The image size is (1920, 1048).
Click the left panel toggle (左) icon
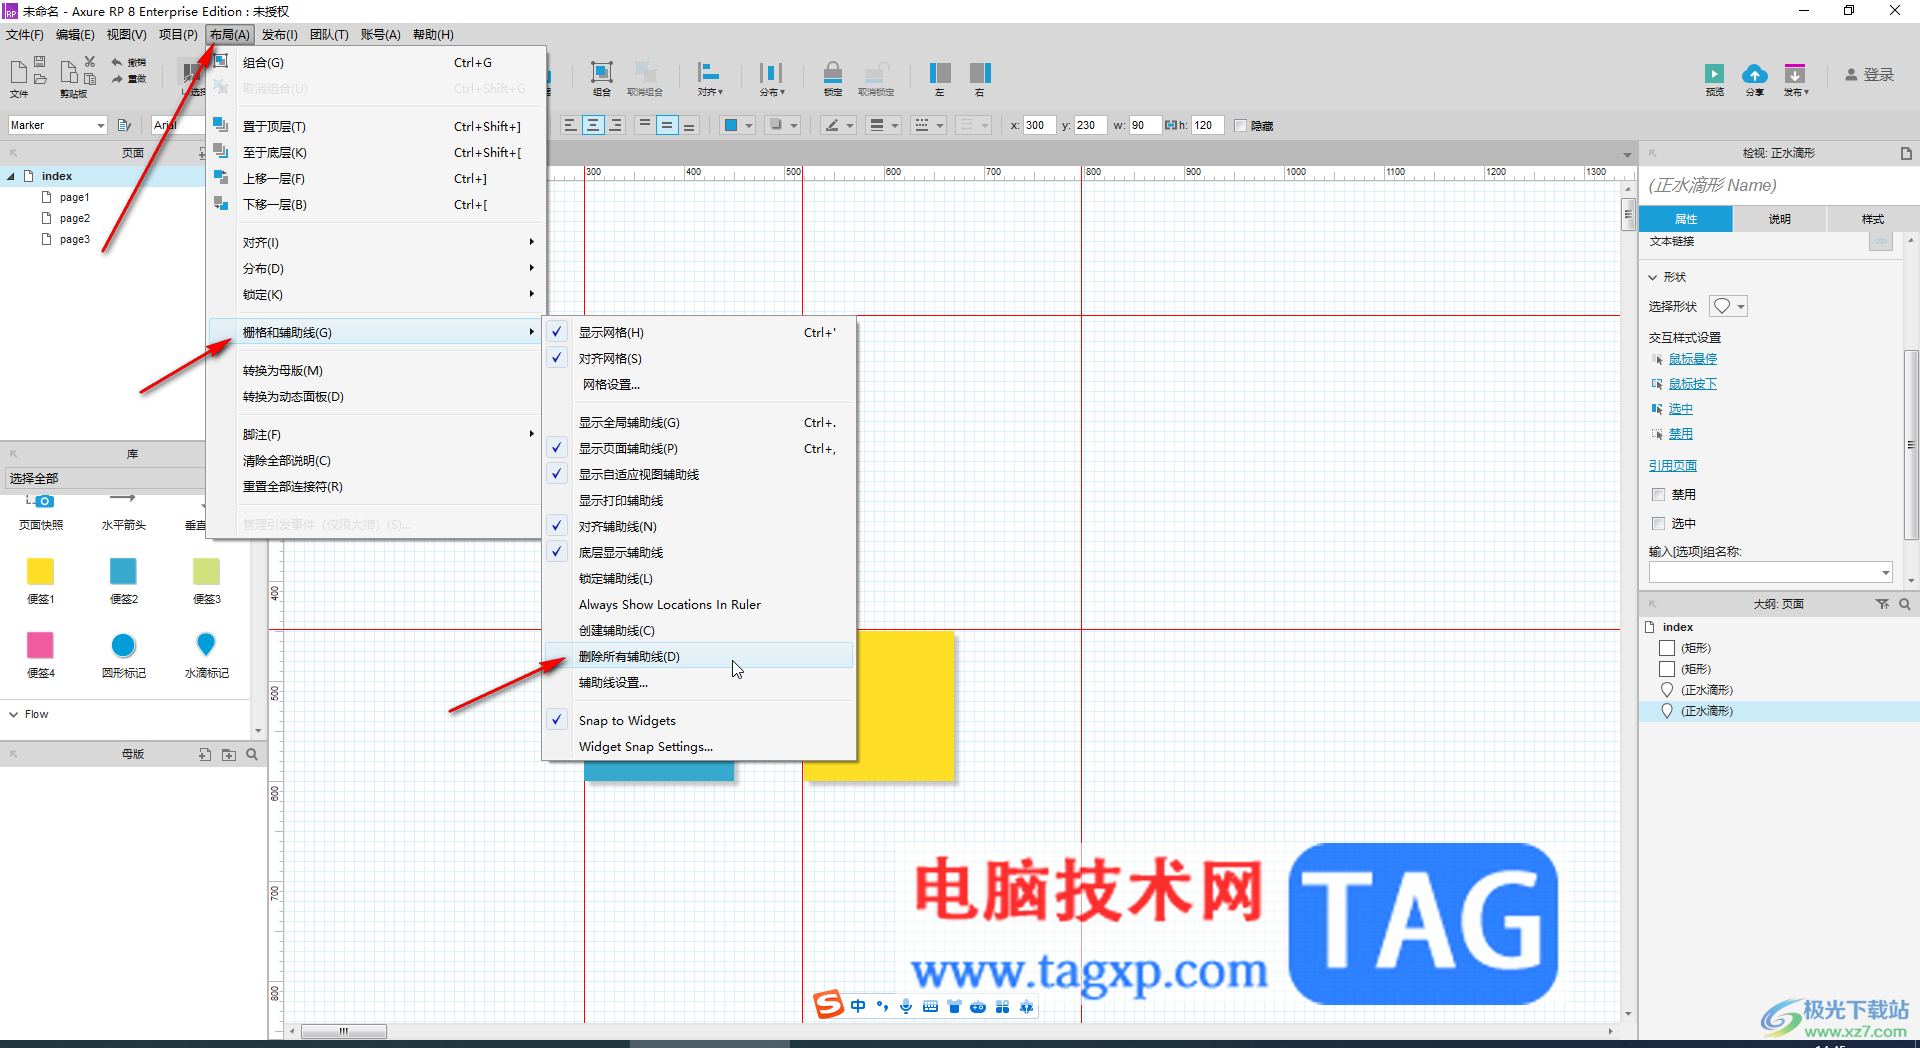(940, 72)
